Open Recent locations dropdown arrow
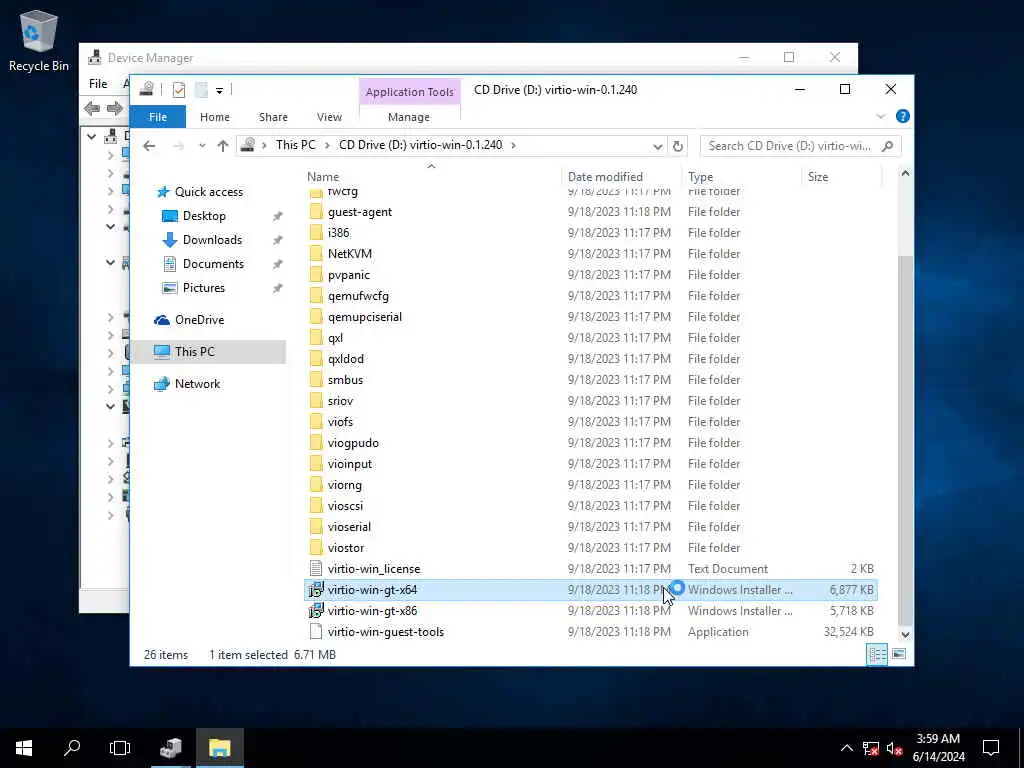 point(202,146)
